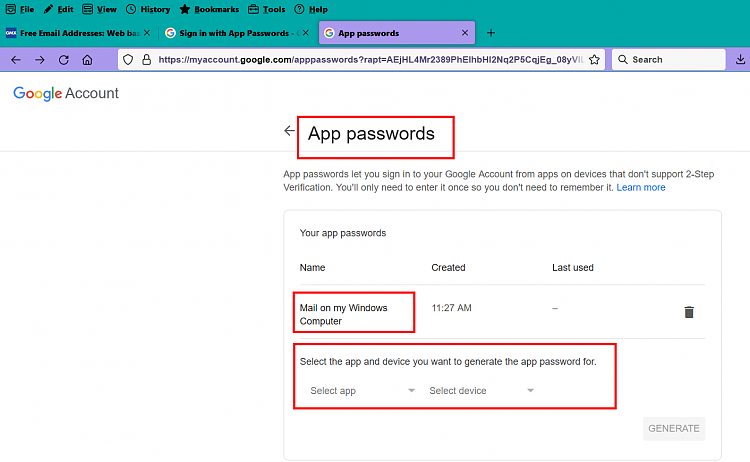Open the File menu
750x462 pixels.
(20, 9)
